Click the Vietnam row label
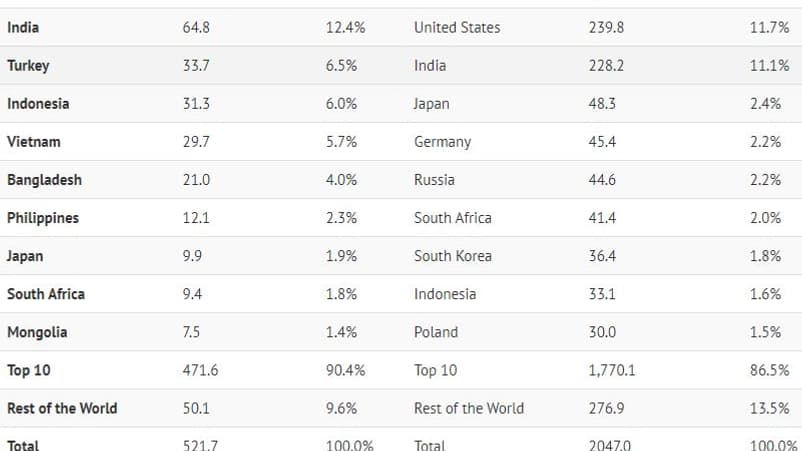 34,142
